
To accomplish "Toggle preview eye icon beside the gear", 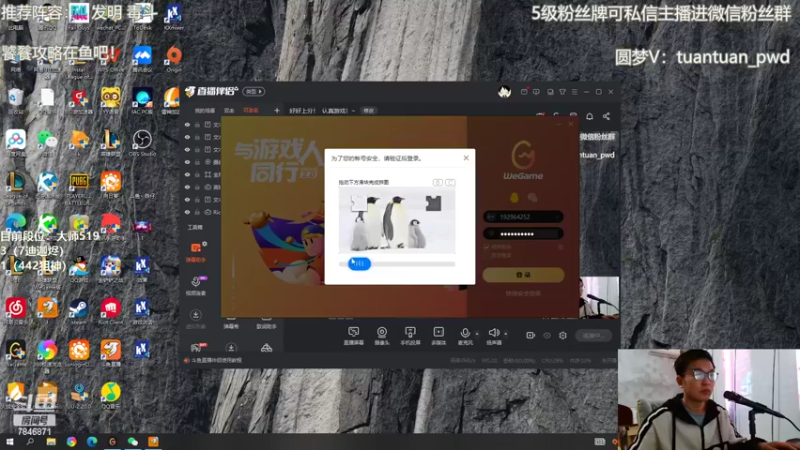I will click(x=547, y=335).
